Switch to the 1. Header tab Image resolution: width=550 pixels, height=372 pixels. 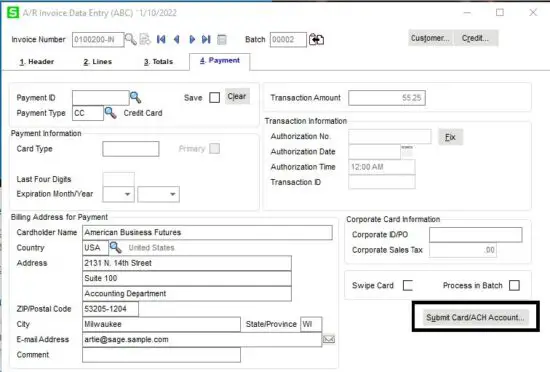click(37, 62)
